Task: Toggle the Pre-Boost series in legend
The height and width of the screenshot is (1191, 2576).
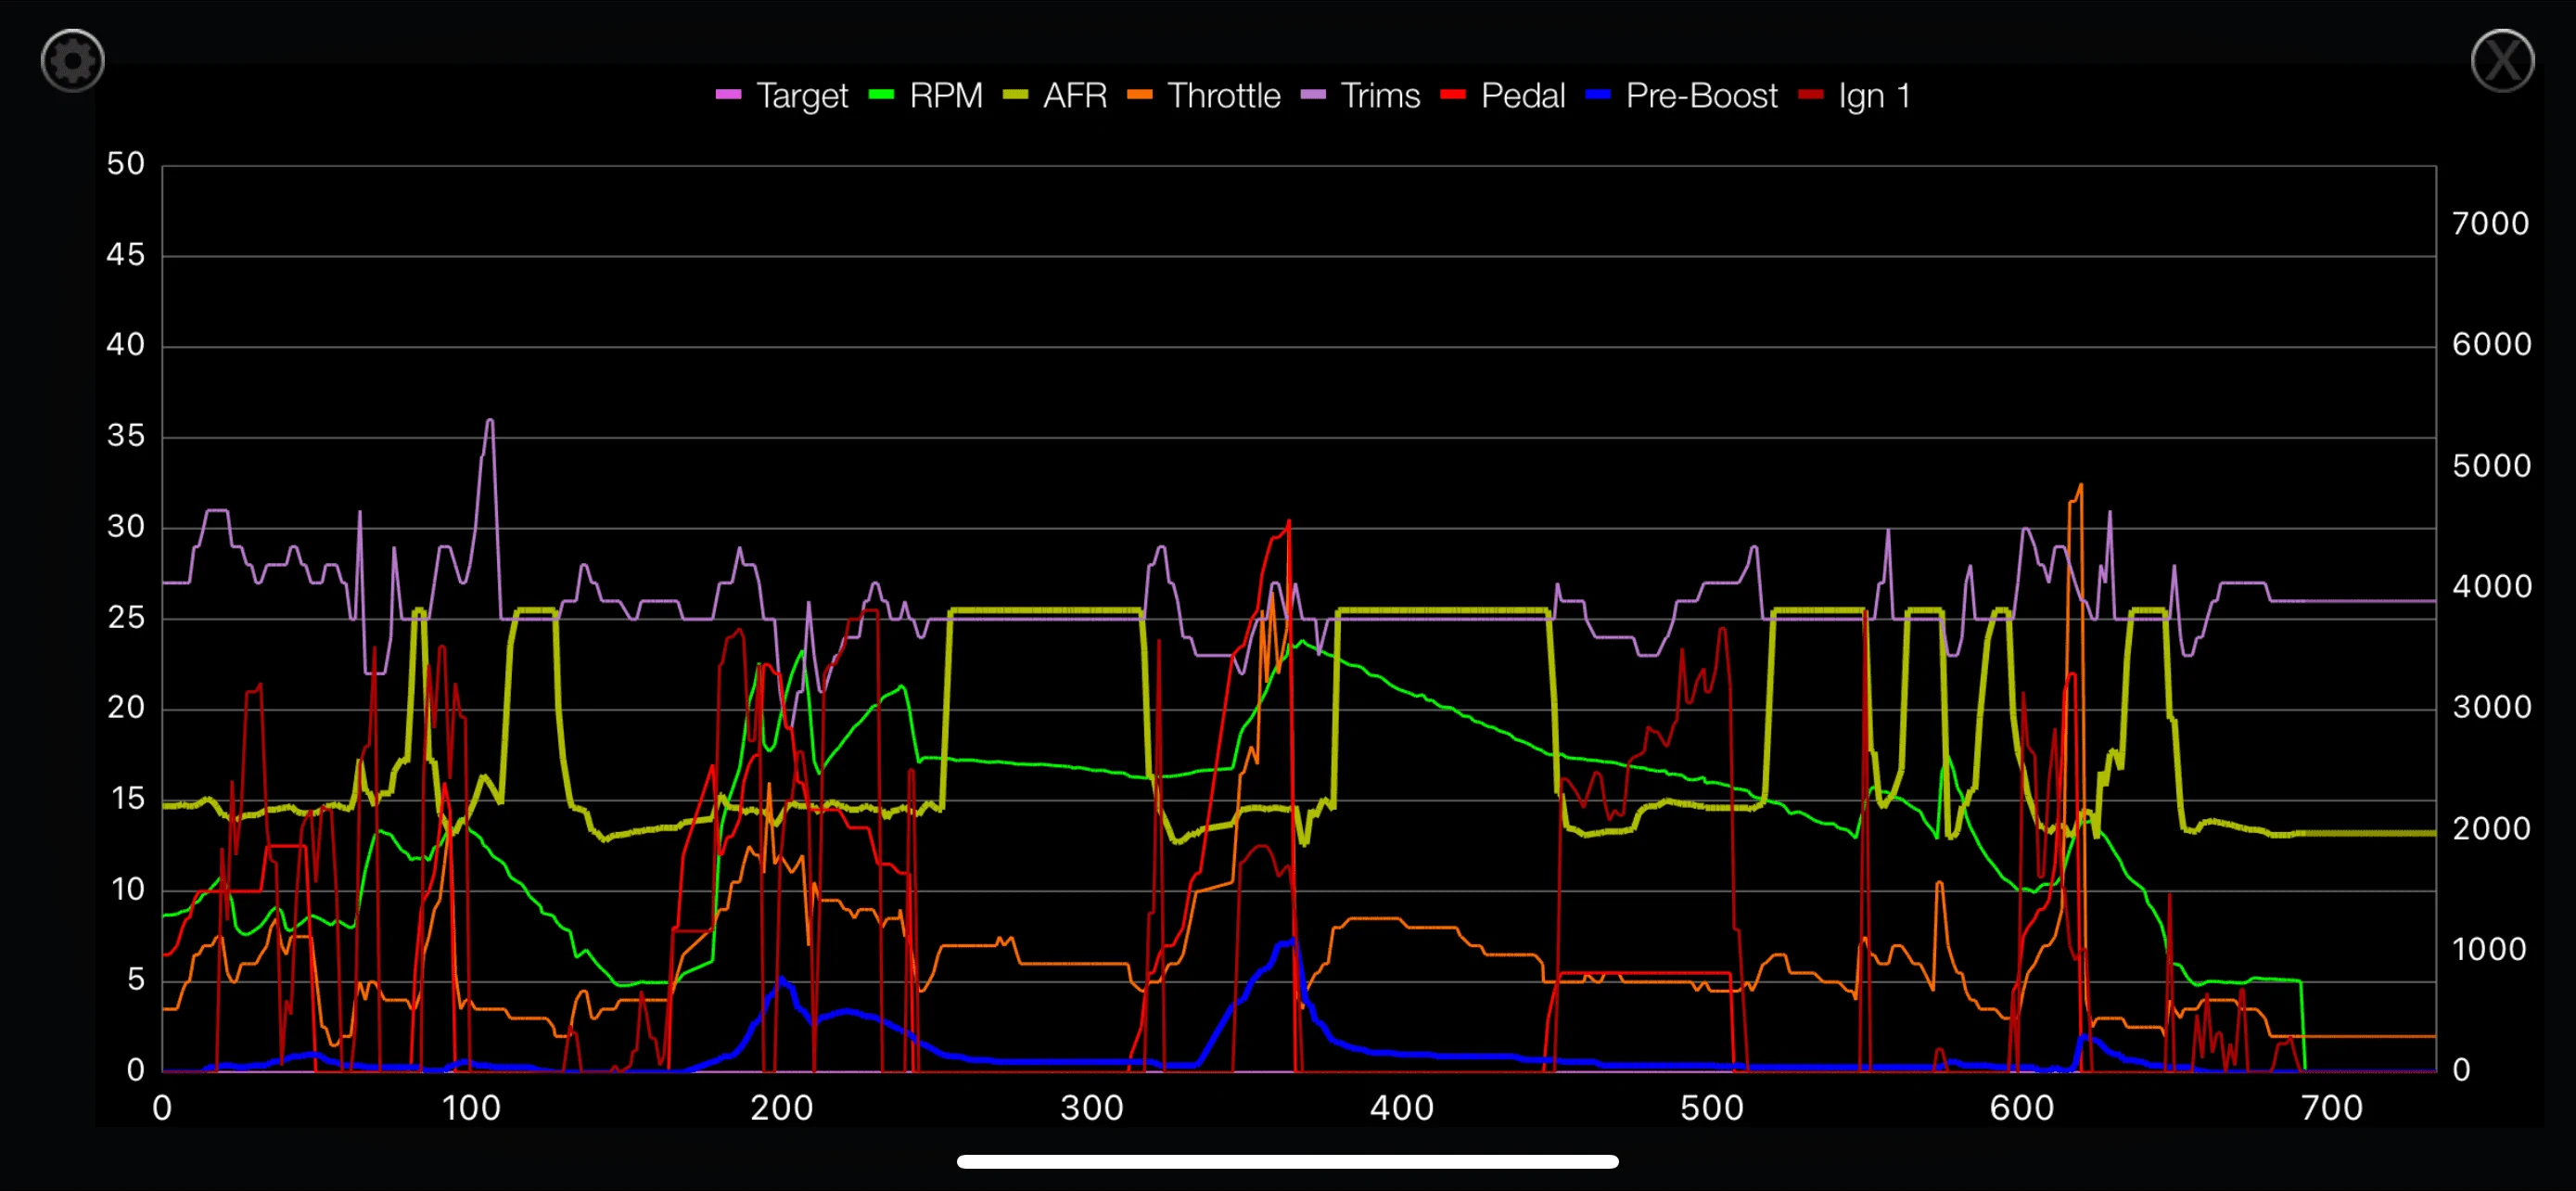Action: pos(1682,96)
